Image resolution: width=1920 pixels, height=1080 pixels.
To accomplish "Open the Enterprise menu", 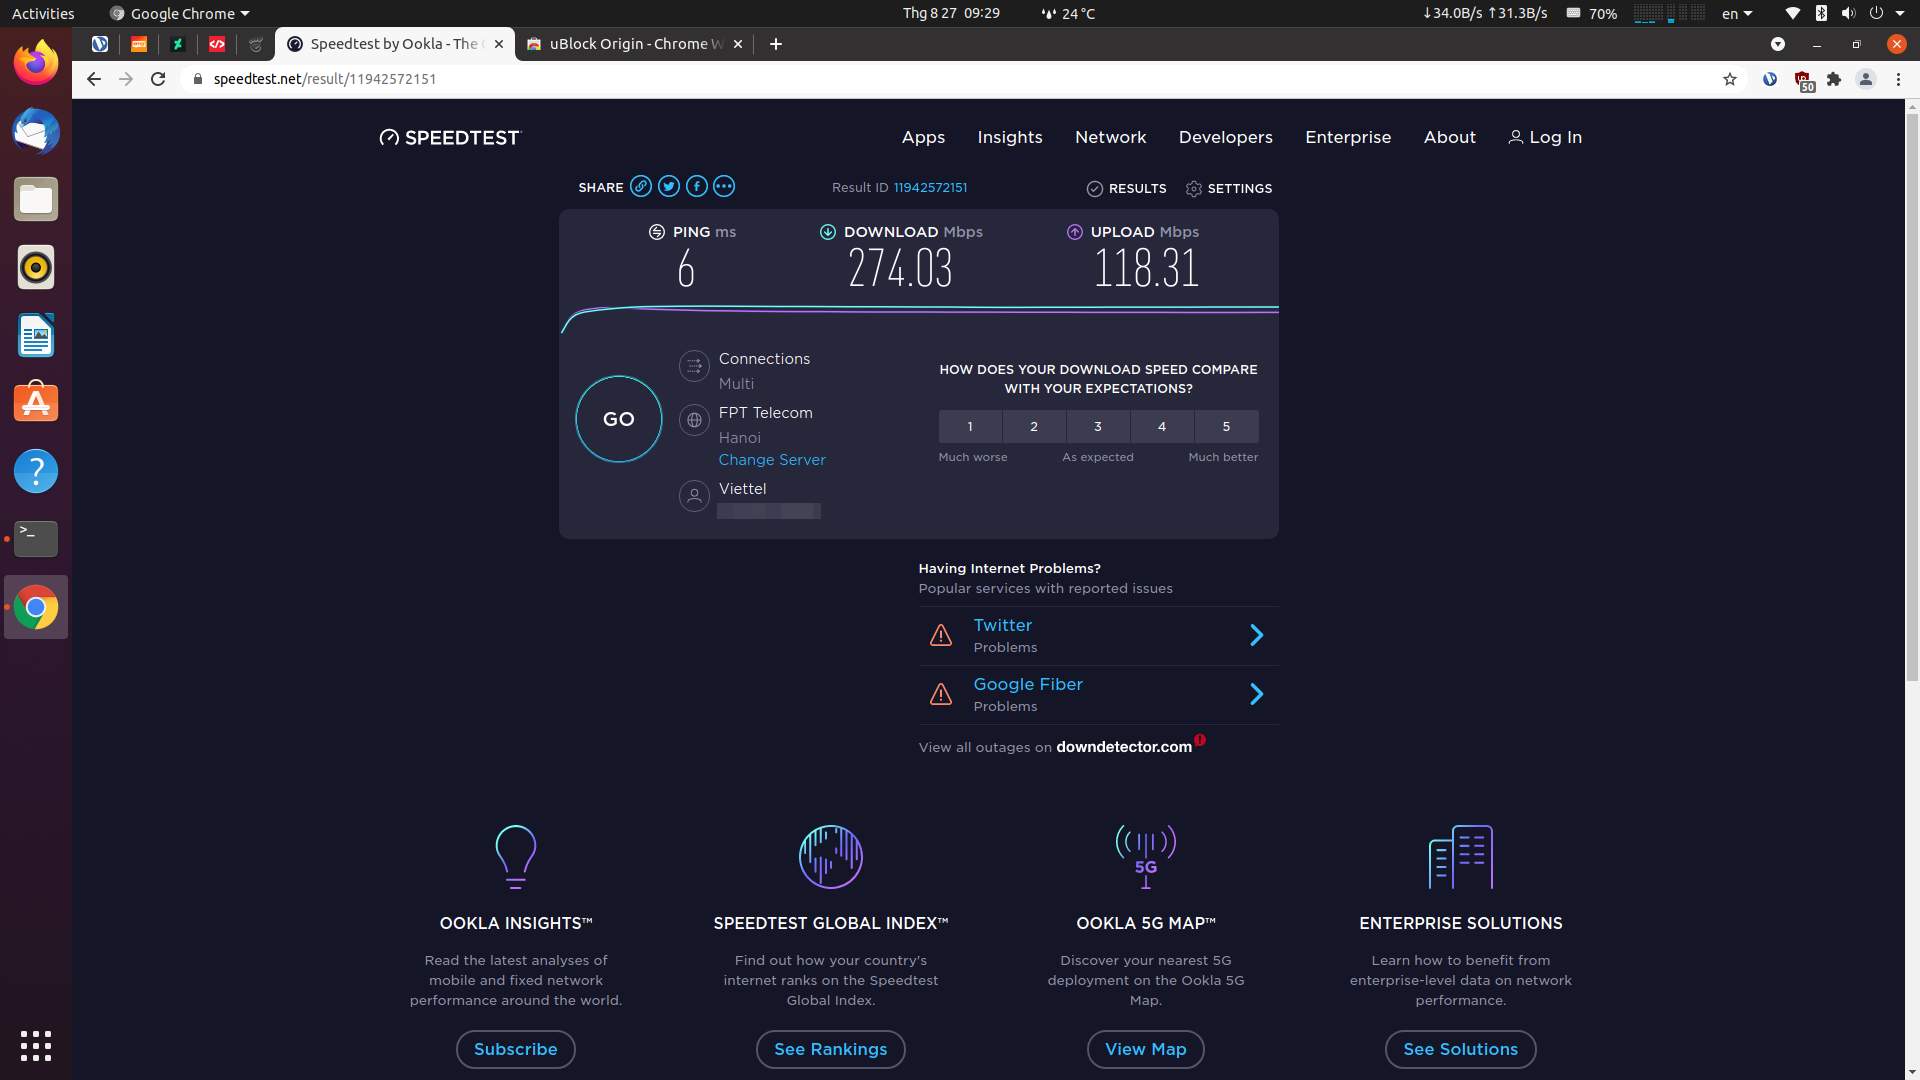I will [1348, 138].
